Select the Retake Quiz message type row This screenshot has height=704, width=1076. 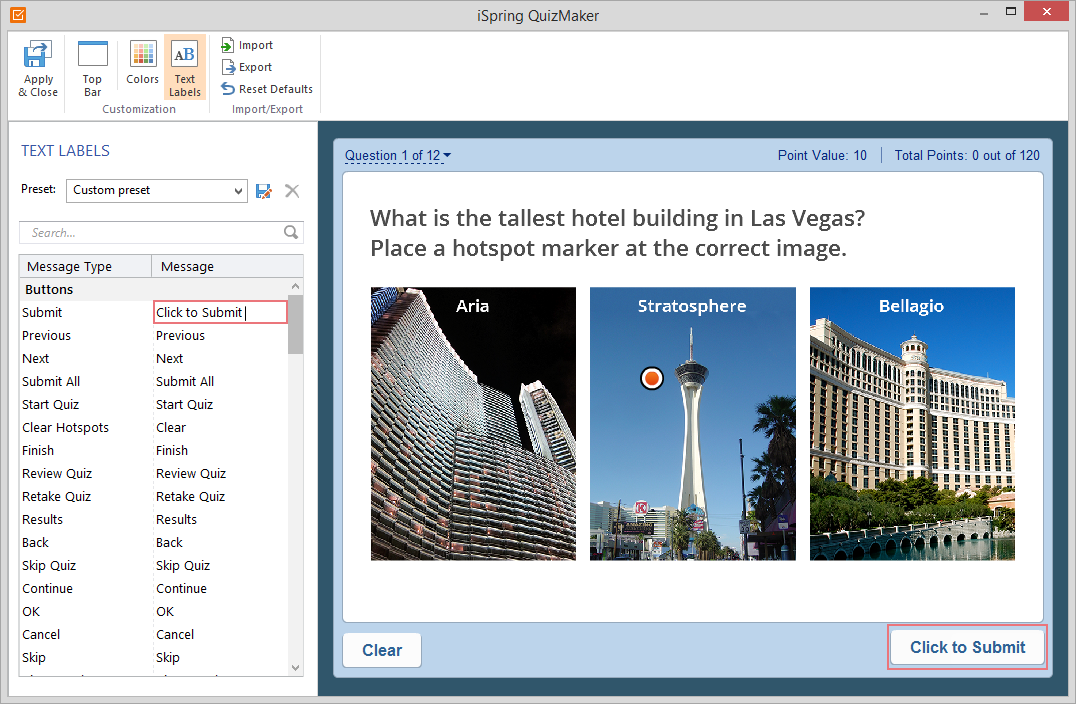pos(154,497)
